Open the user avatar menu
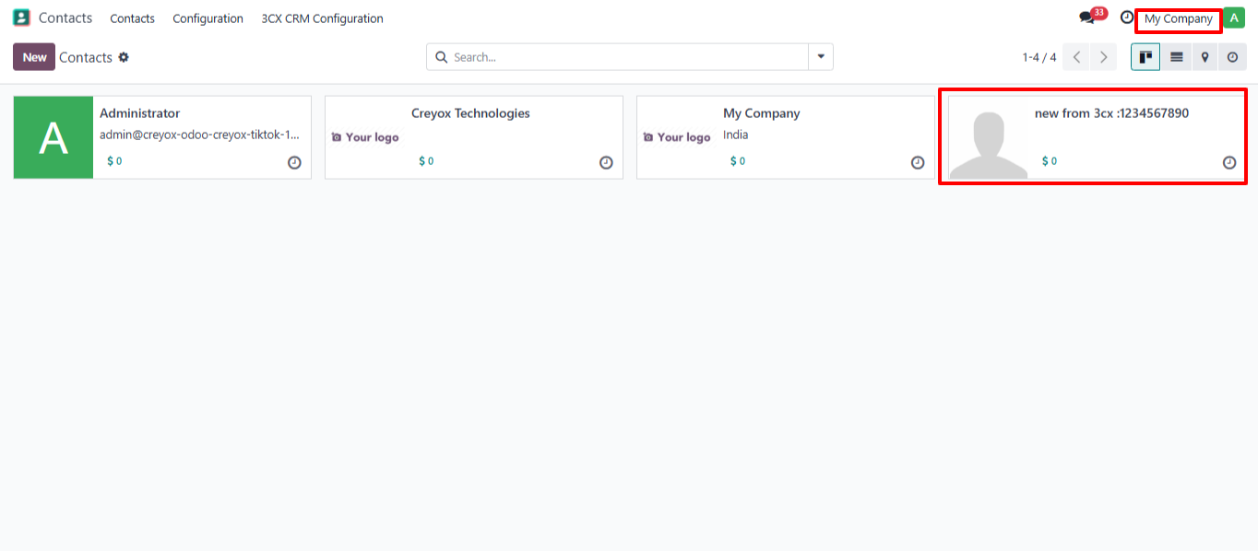 coord(1234,18)
